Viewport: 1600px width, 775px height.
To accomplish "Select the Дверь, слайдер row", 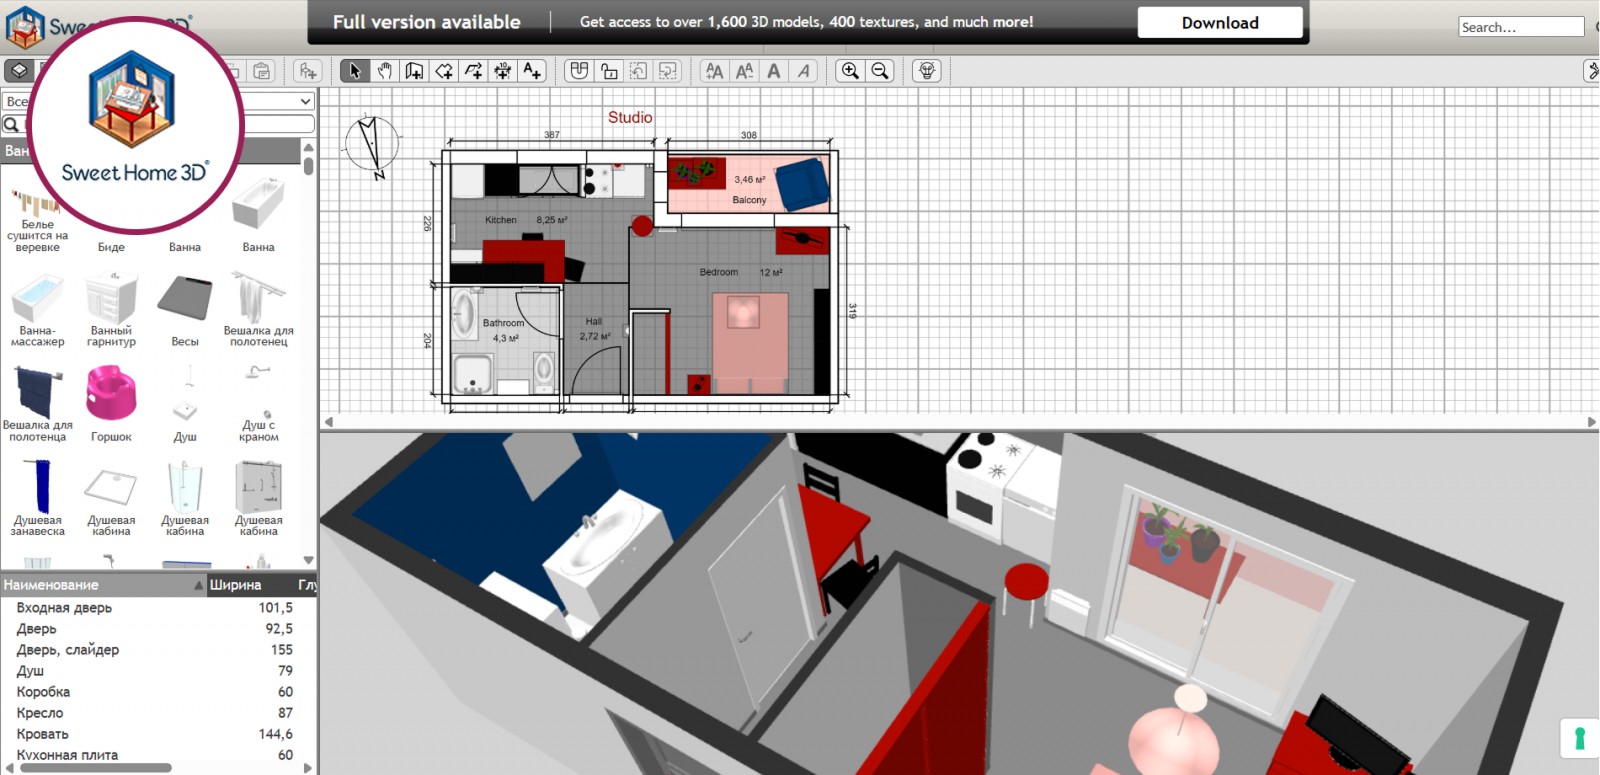I will pos(157,650).
